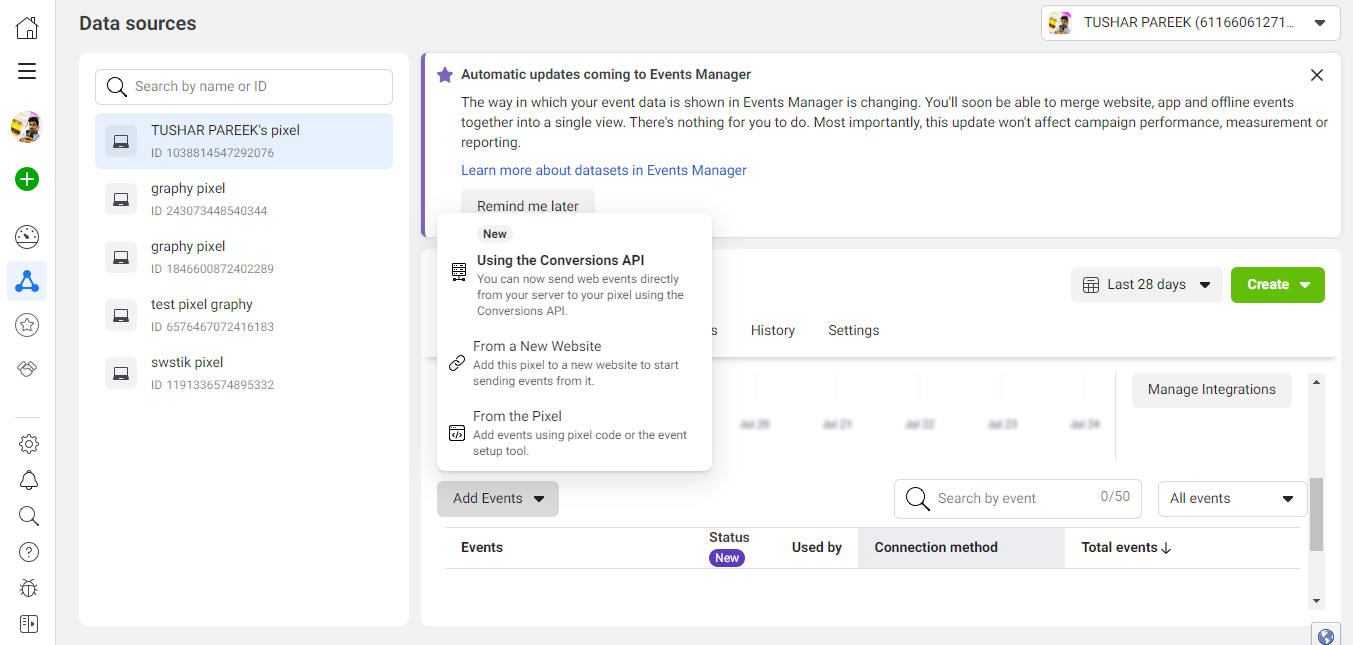Click the Home icon in left sidebar
1353x645 pixels.
27,27
